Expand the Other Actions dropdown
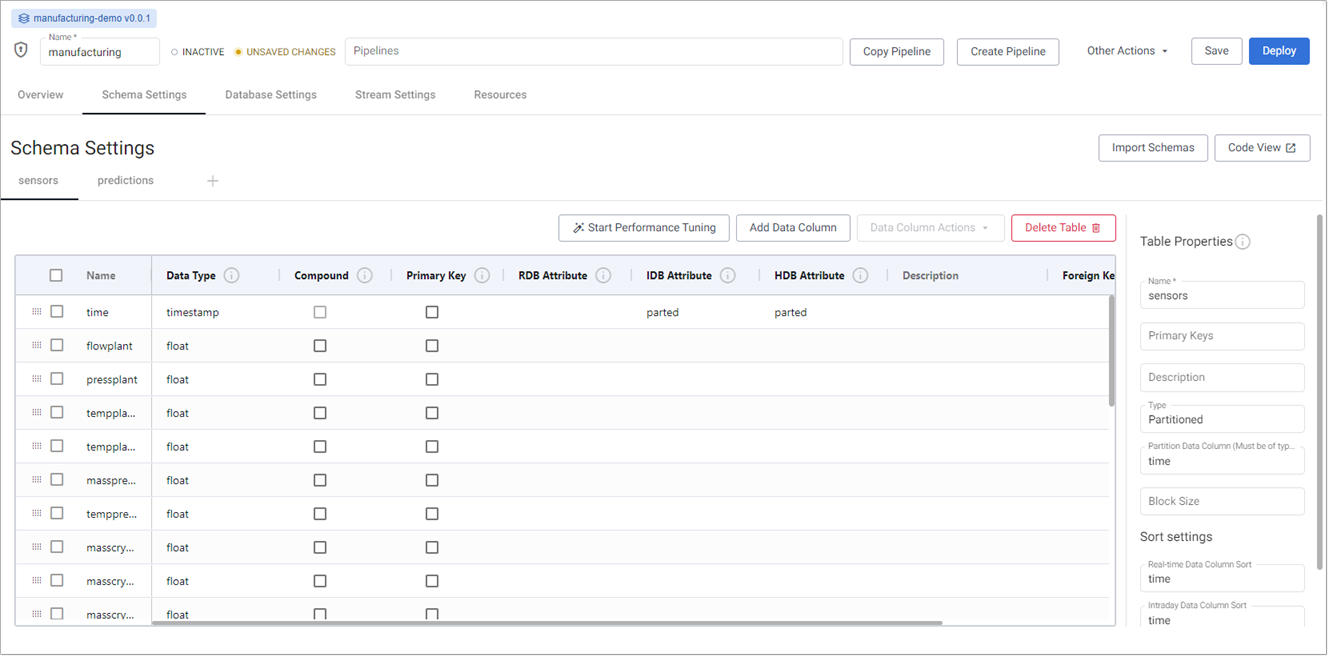 1127,50
